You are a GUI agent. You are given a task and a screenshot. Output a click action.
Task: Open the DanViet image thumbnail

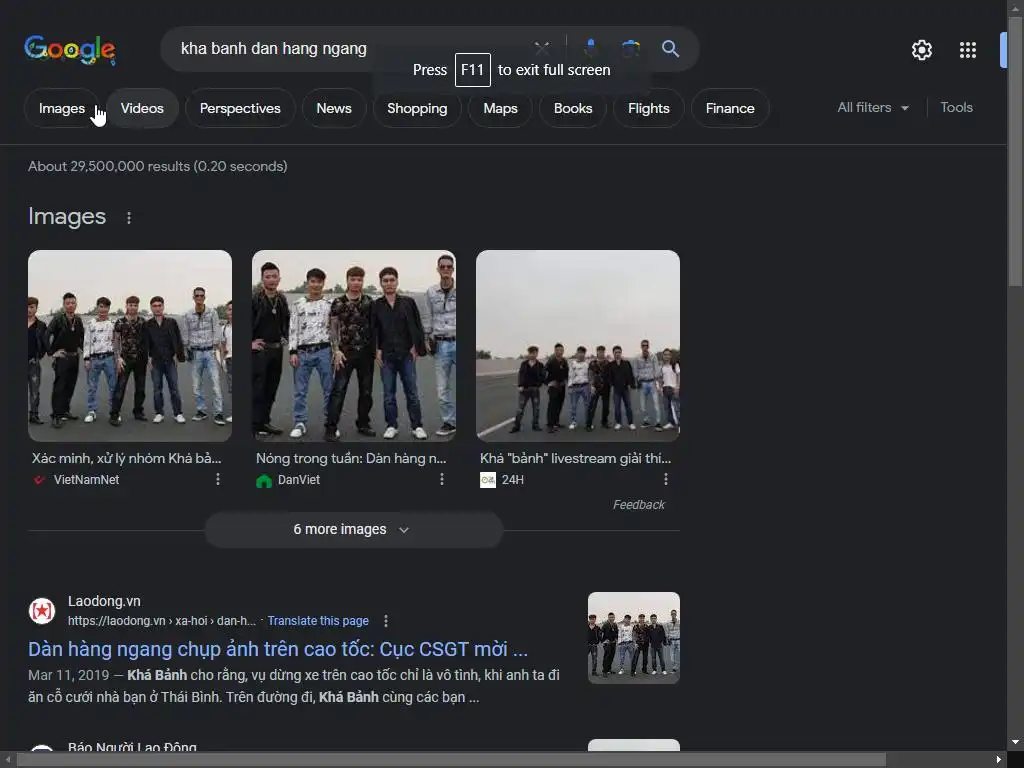[354, 345]
